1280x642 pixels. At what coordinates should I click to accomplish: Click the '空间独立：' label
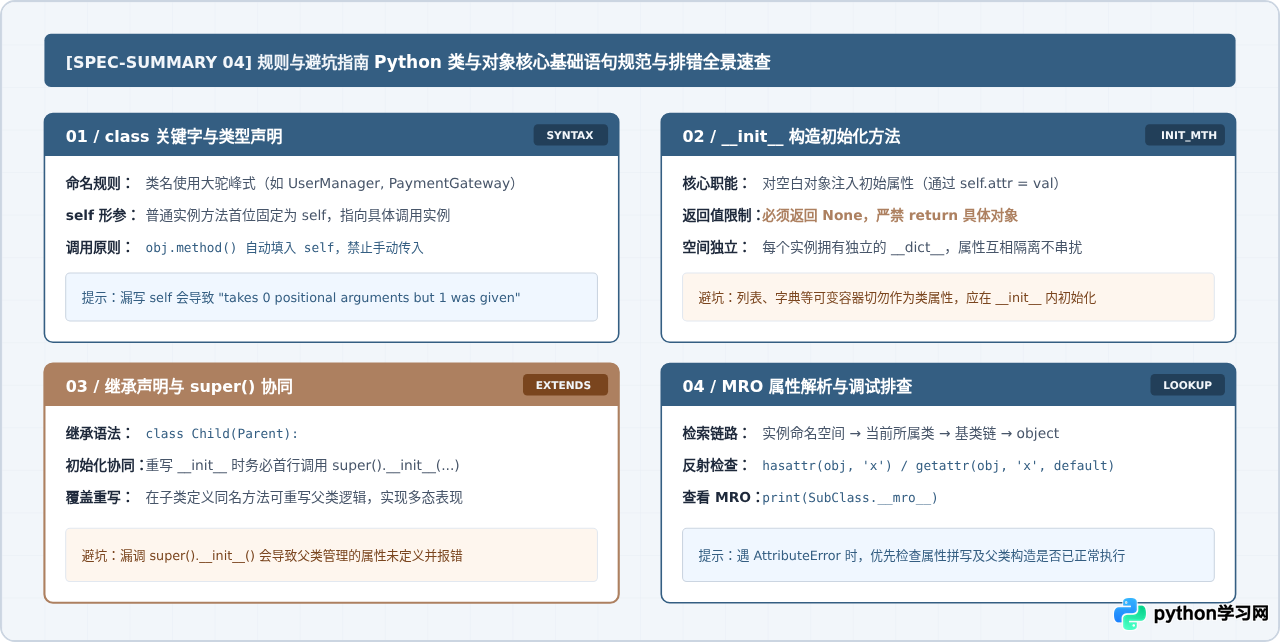[716, 247]
